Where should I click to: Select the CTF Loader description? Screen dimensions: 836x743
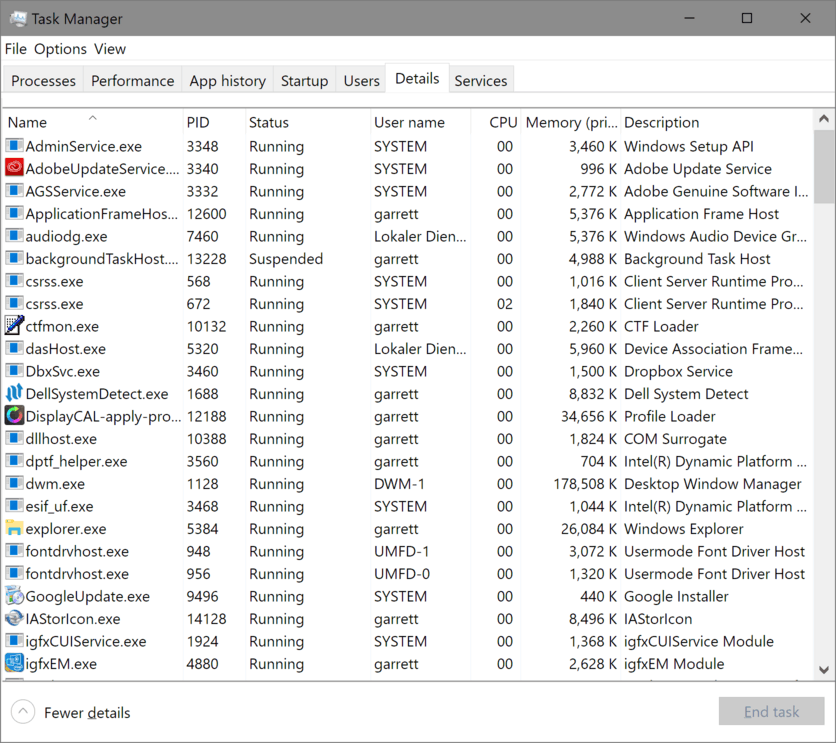[661, 326]
